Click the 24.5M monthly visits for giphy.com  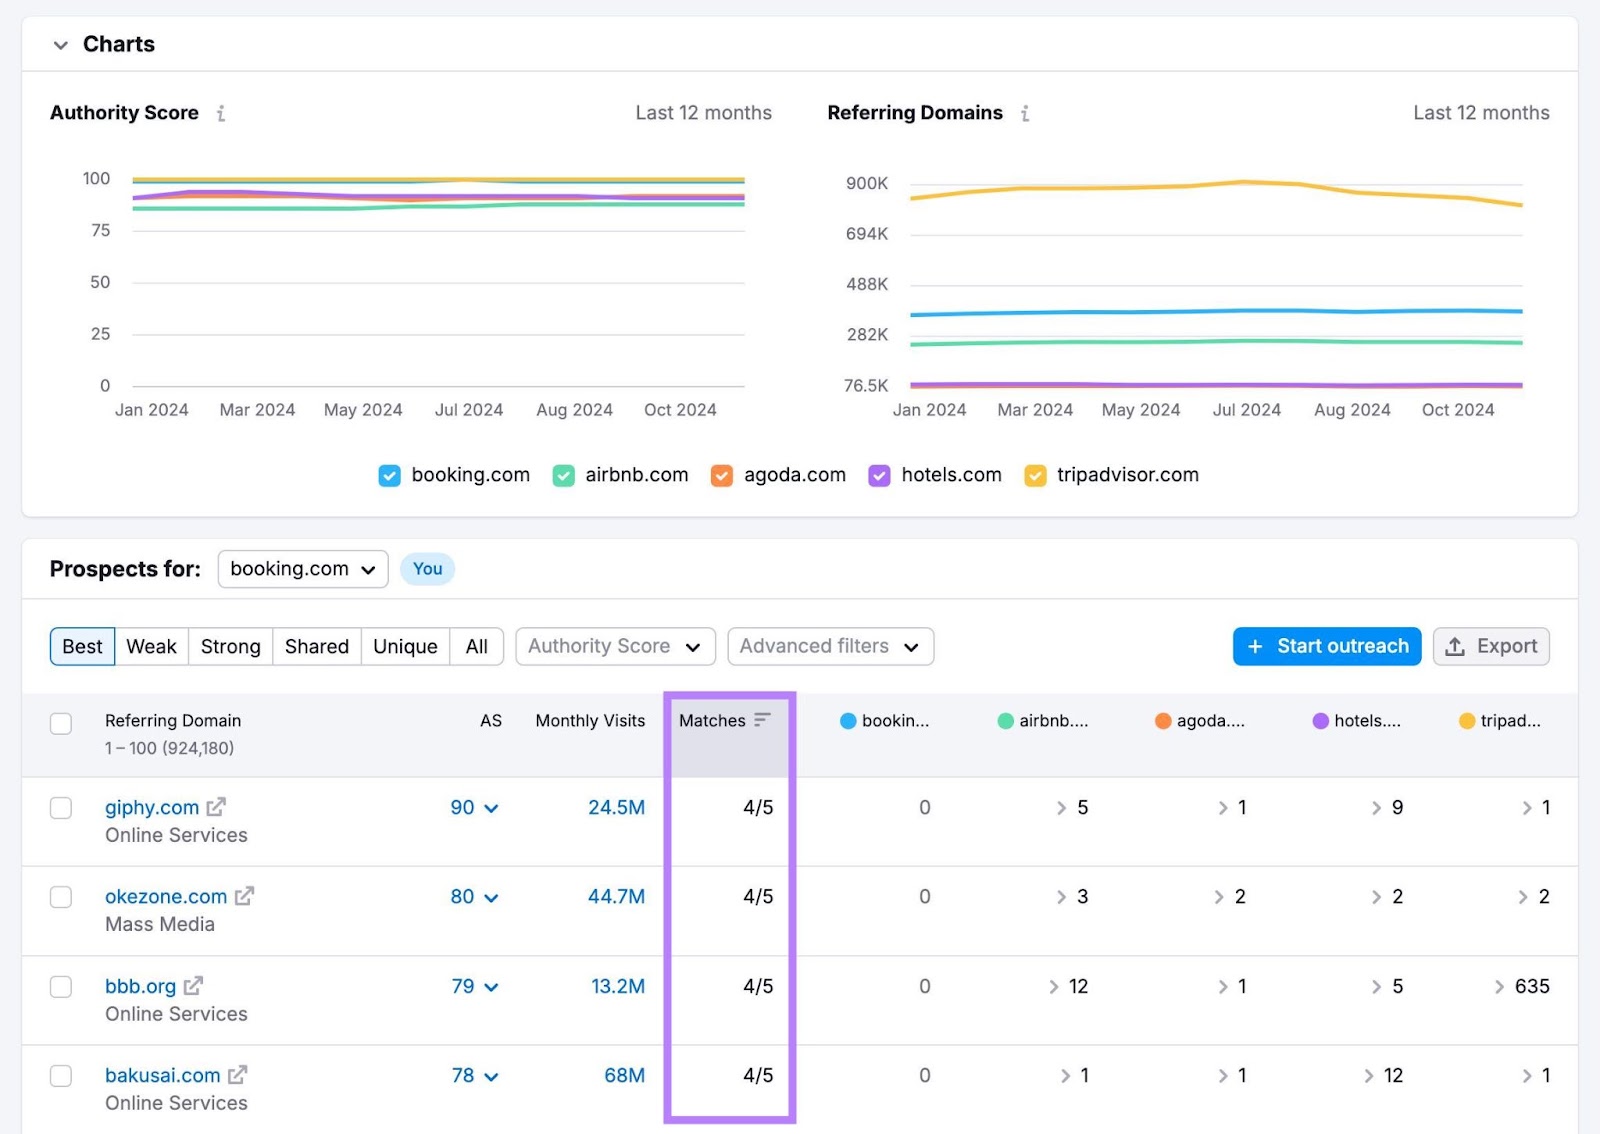(x=616, y=807)
